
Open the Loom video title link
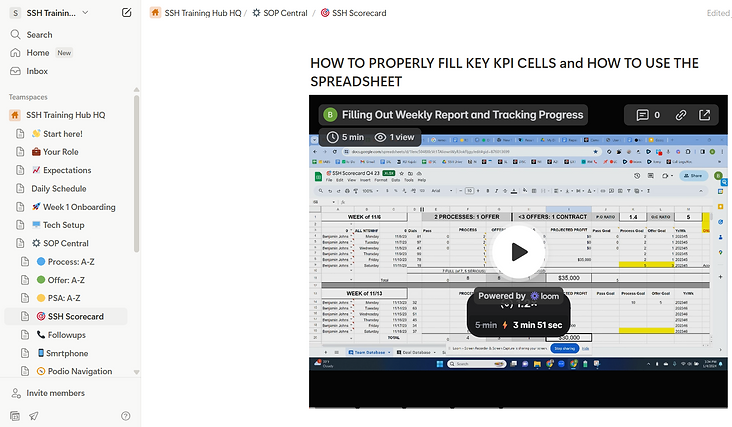click(462, 115)
